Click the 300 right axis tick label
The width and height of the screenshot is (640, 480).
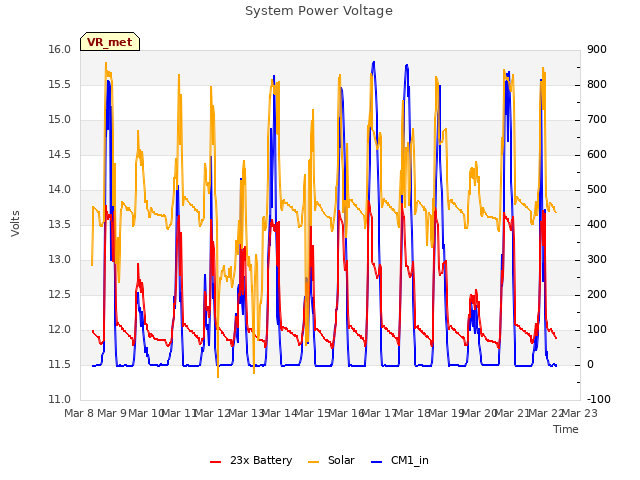click(597, 260)
